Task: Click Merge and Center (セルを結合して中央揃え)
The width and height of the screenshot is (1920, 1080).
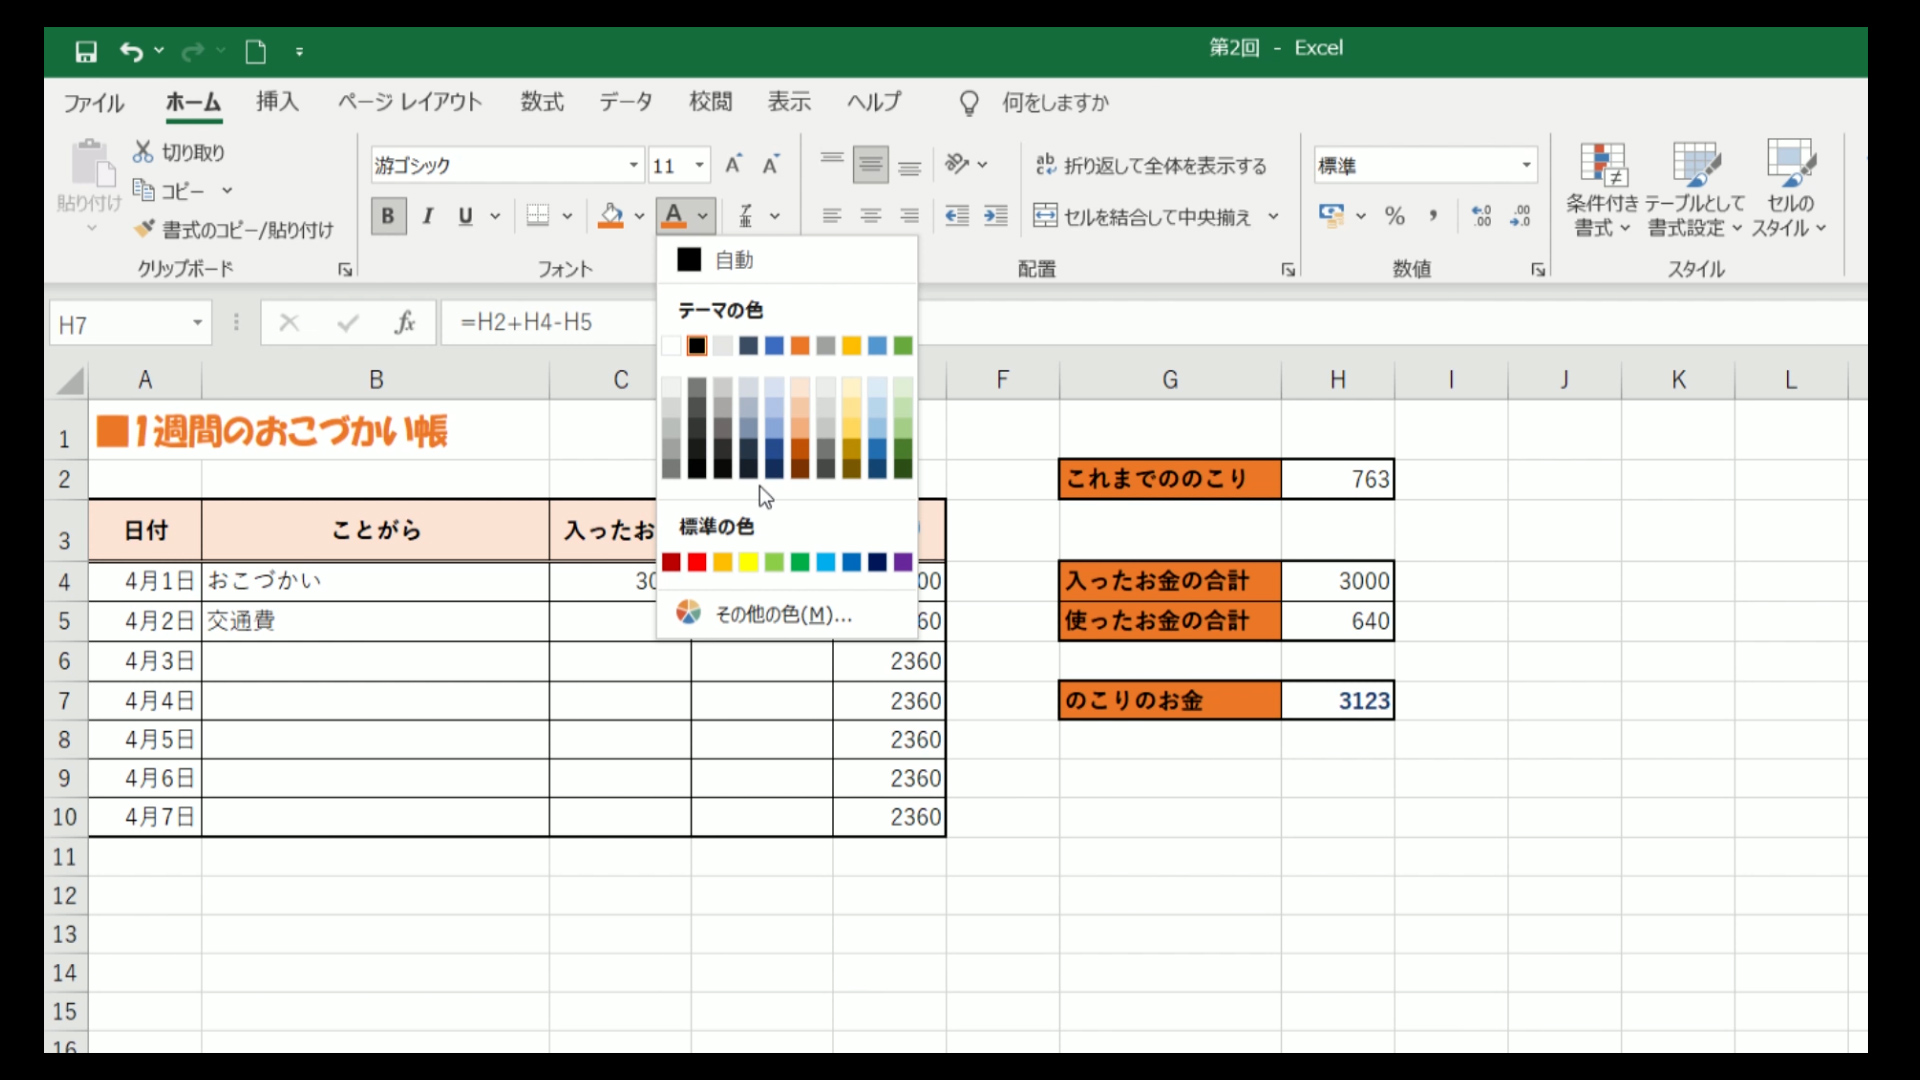Action: (1142, 216)
